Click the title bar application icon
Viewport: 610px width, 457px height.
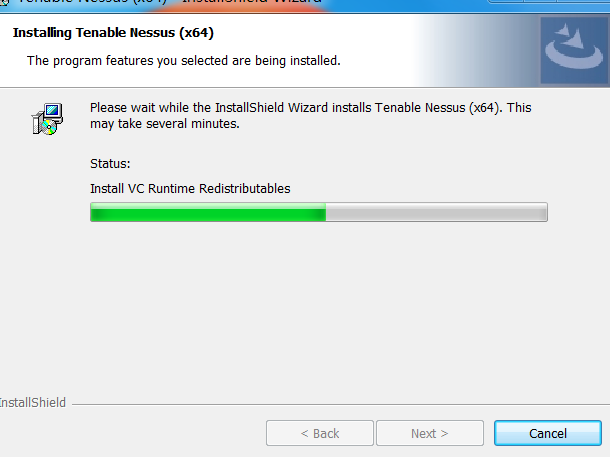pos(4,2)
